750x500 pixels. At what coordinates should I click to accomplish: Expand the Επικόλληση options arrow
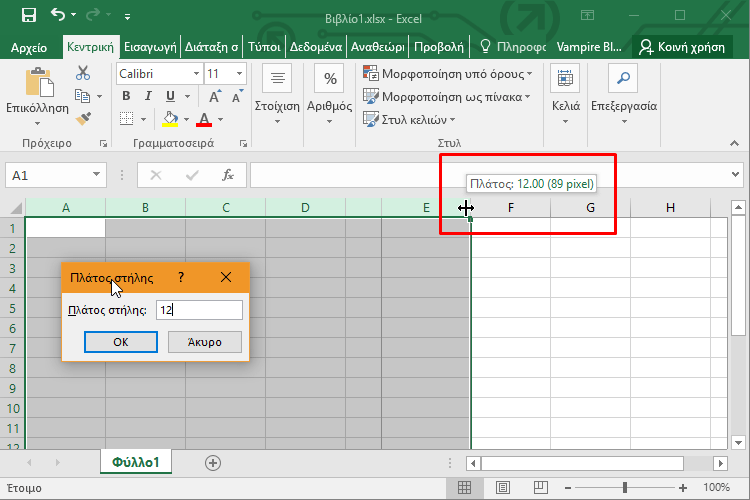[x=37, y=123]
